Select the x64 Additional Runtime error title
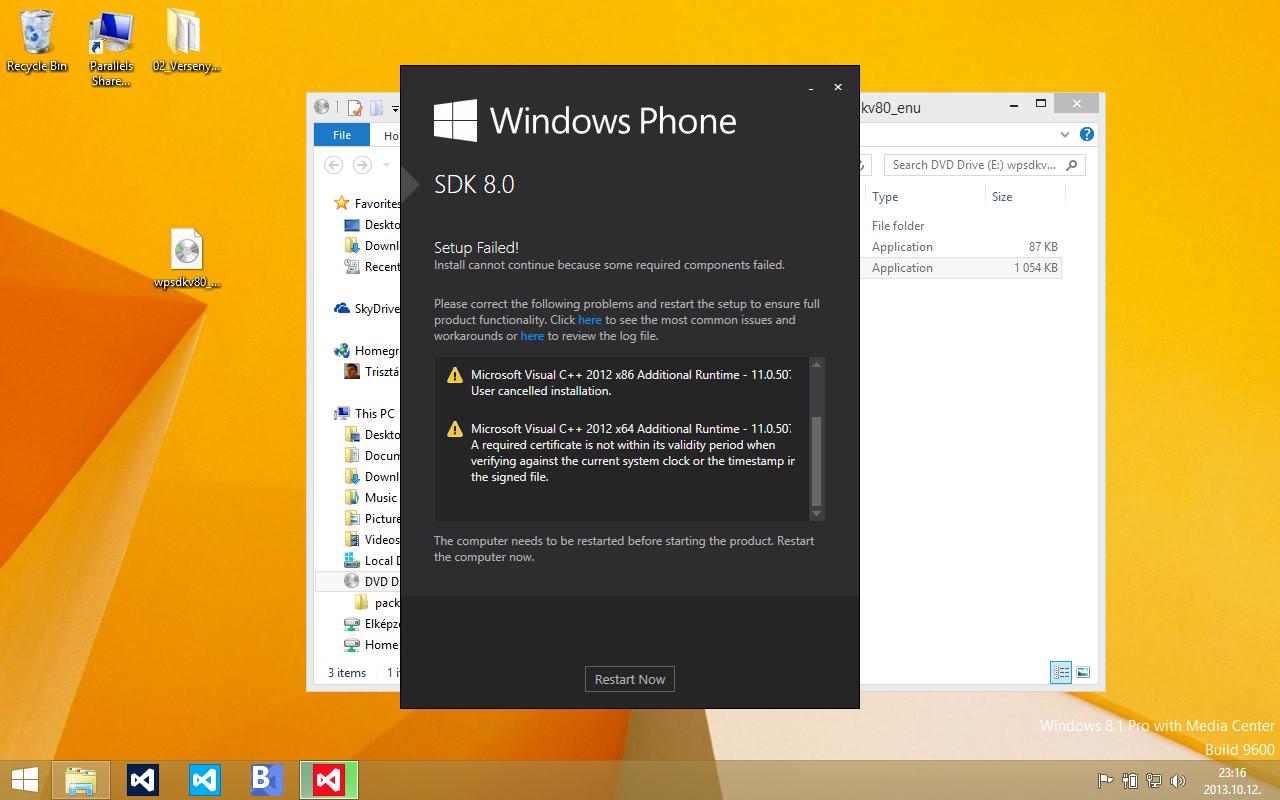1280x800 pixels. pos(631,428)
